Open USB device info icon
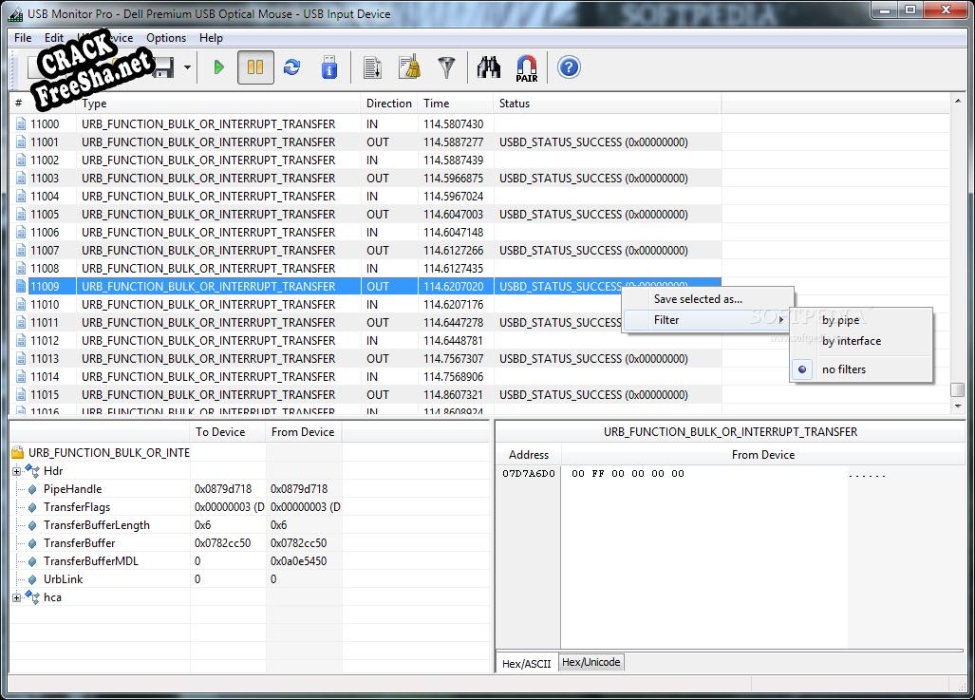 [x=329, y=68]
